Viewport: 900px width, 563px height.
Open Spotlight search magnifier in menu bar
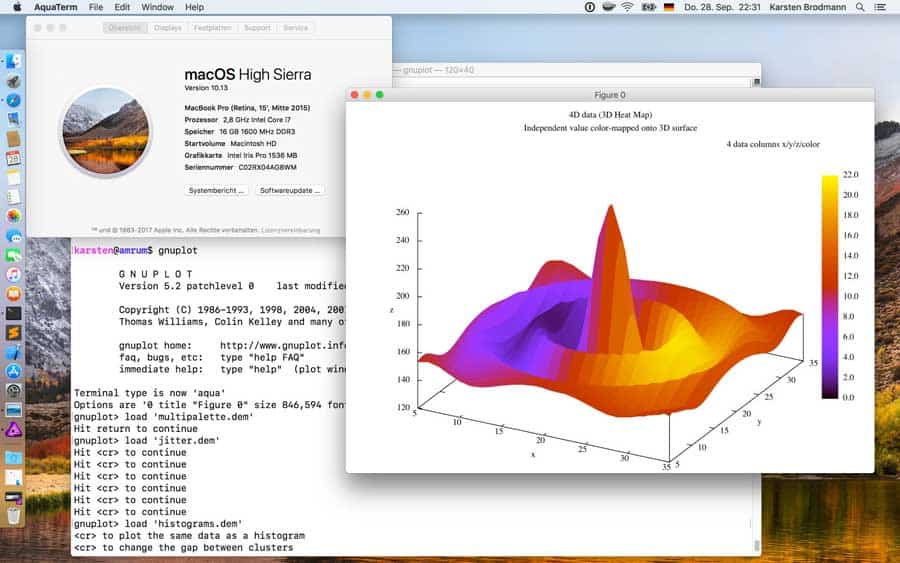click(860, 7)
